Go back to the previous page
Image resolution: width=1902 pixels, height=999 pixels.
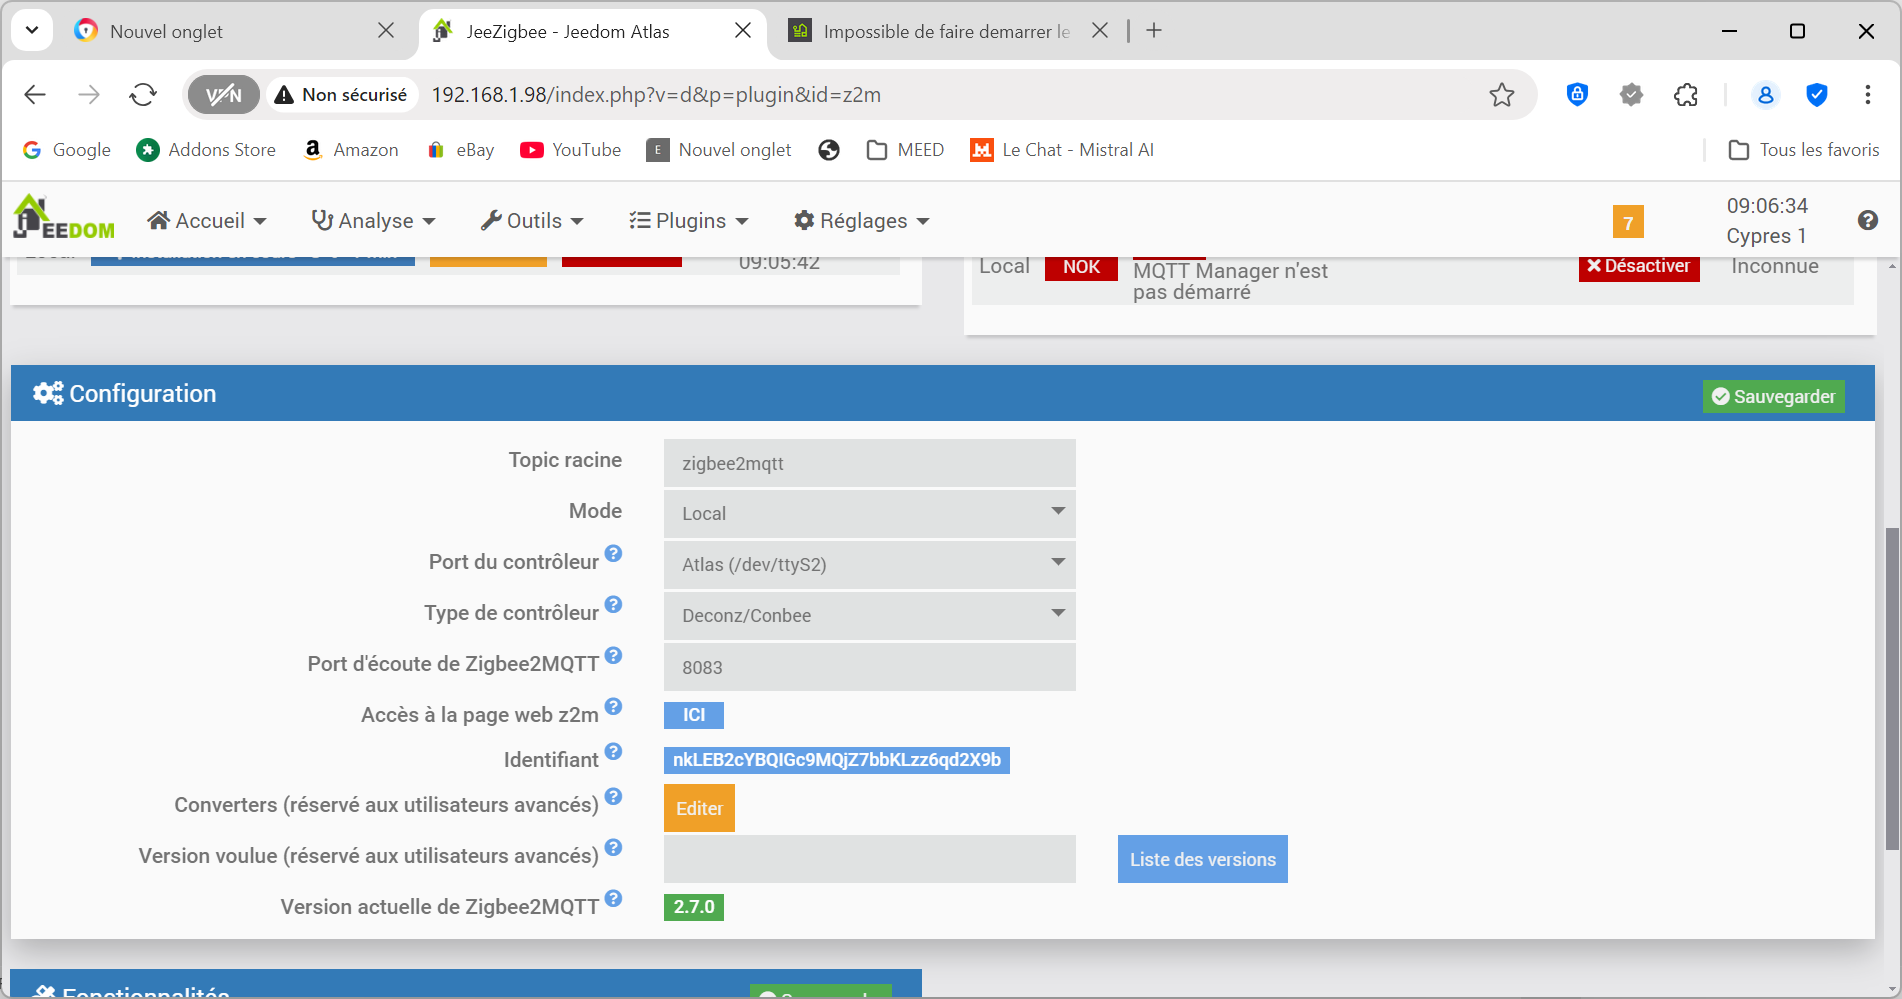35,95
